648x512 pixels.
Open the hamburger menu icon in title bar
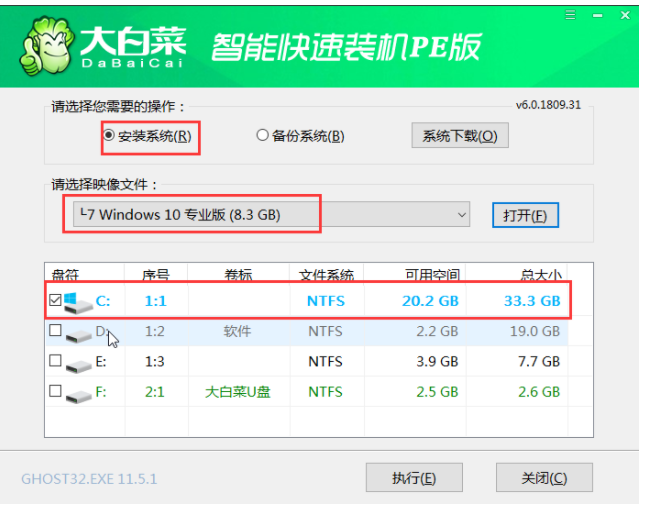(570, 15)
